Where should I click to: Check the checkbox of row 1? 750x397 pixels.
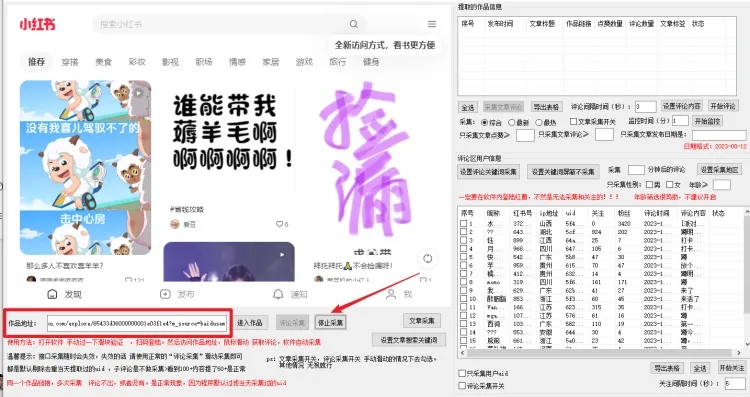[463, 223]
